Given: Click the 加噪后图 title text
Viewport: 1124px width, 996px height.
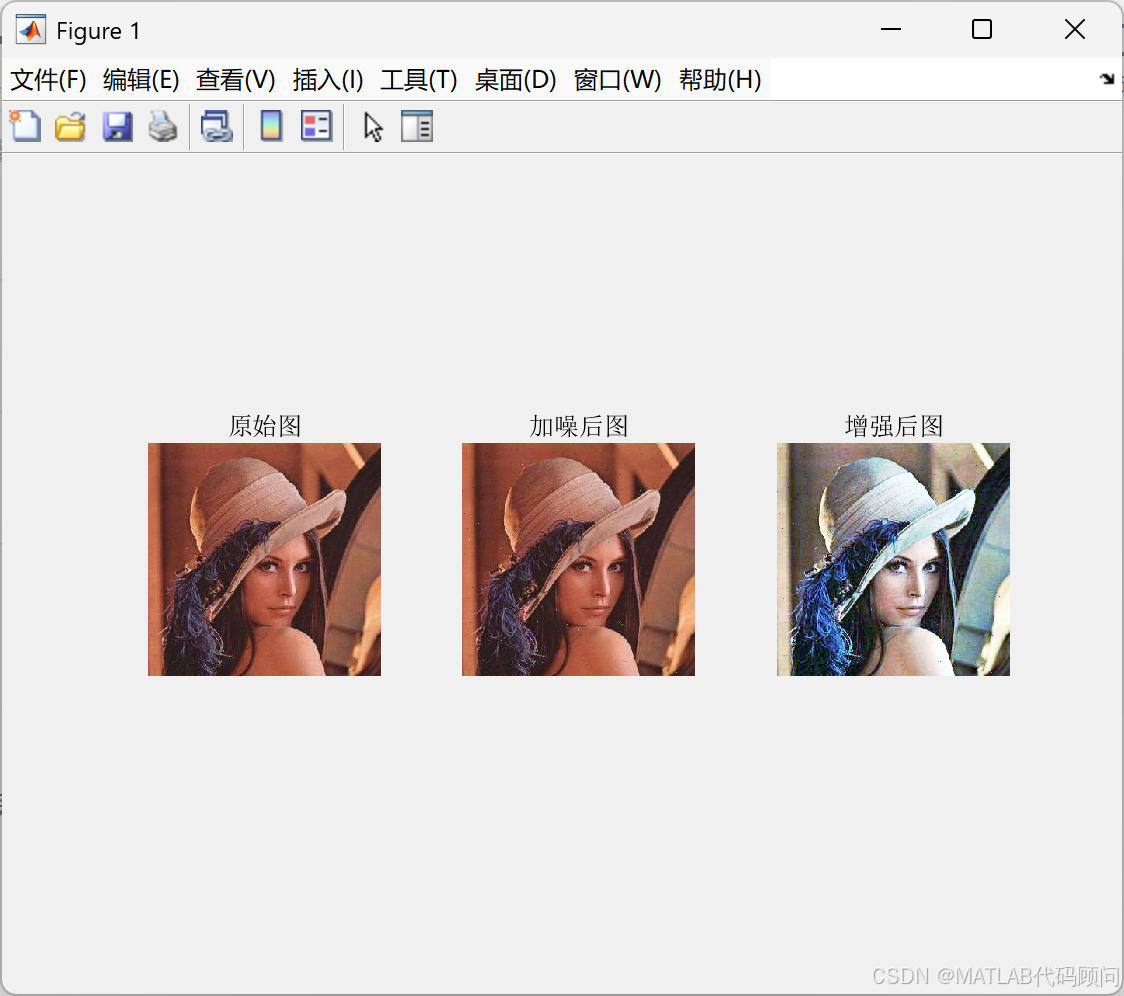Looking at the screenshot, I should [x=578, y=426].
